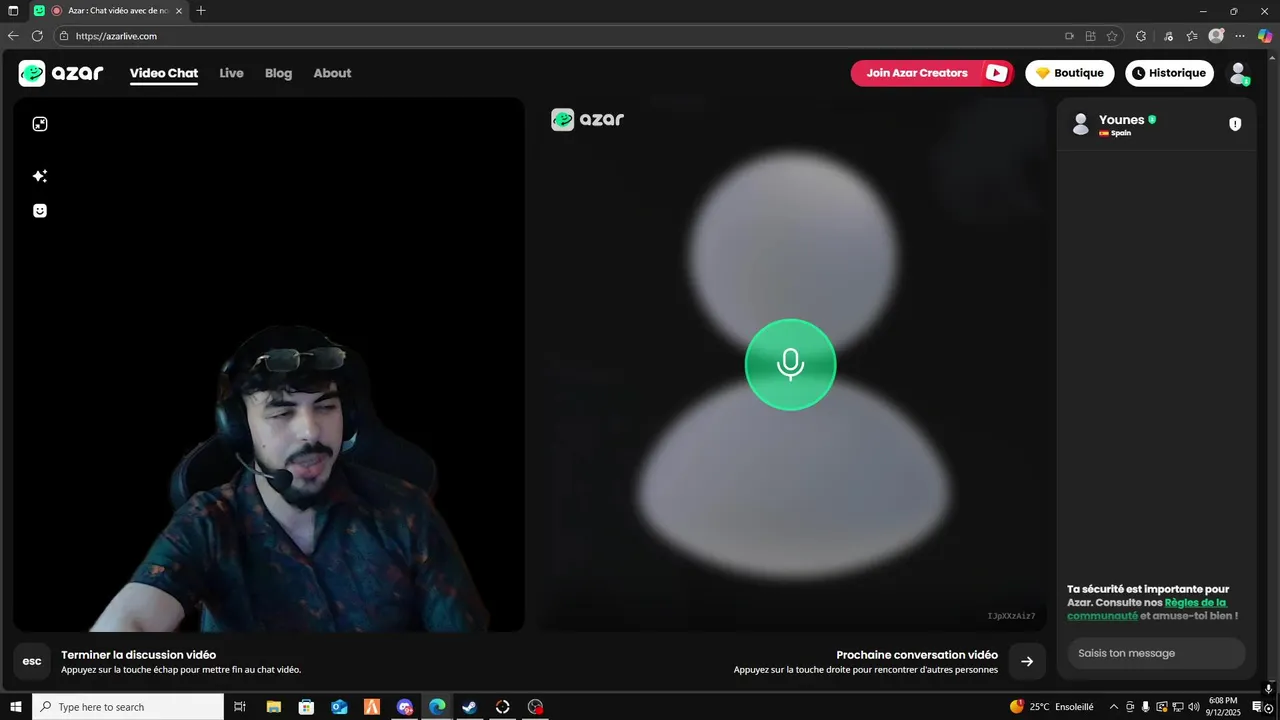Open the tab actions menu icon

point(13,11)
